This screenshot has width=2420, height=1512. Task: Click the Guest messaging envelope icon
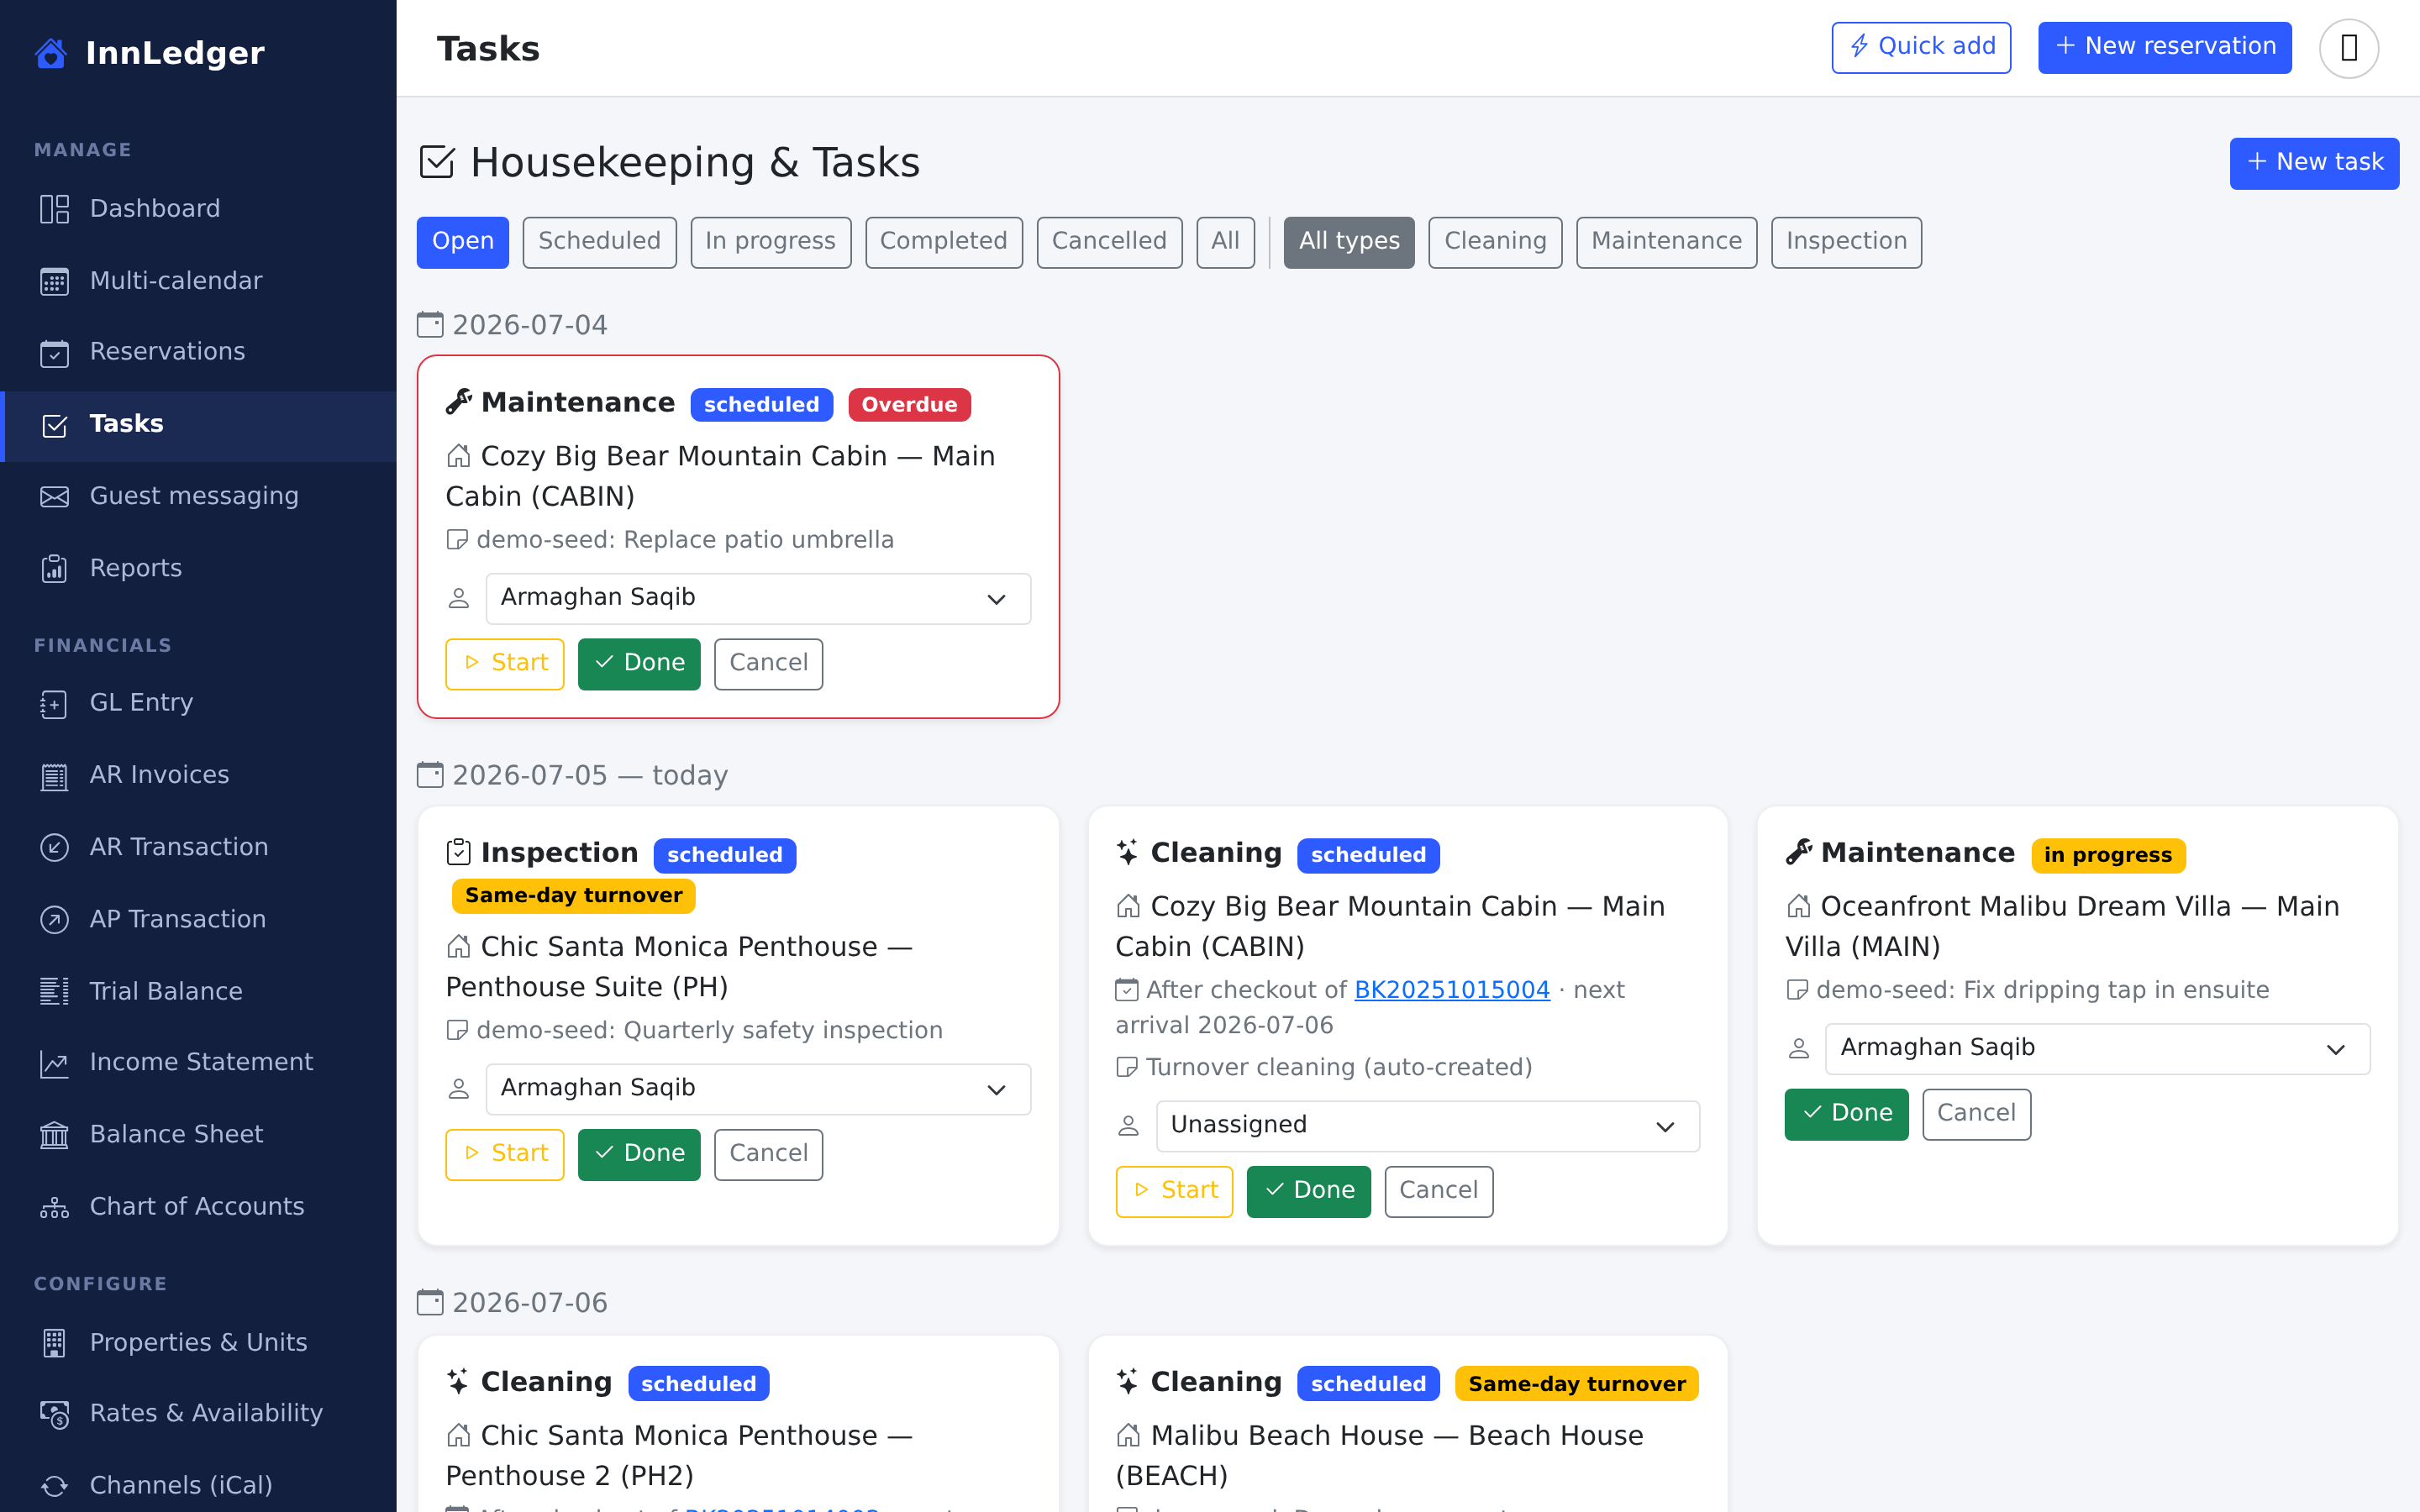54,496
